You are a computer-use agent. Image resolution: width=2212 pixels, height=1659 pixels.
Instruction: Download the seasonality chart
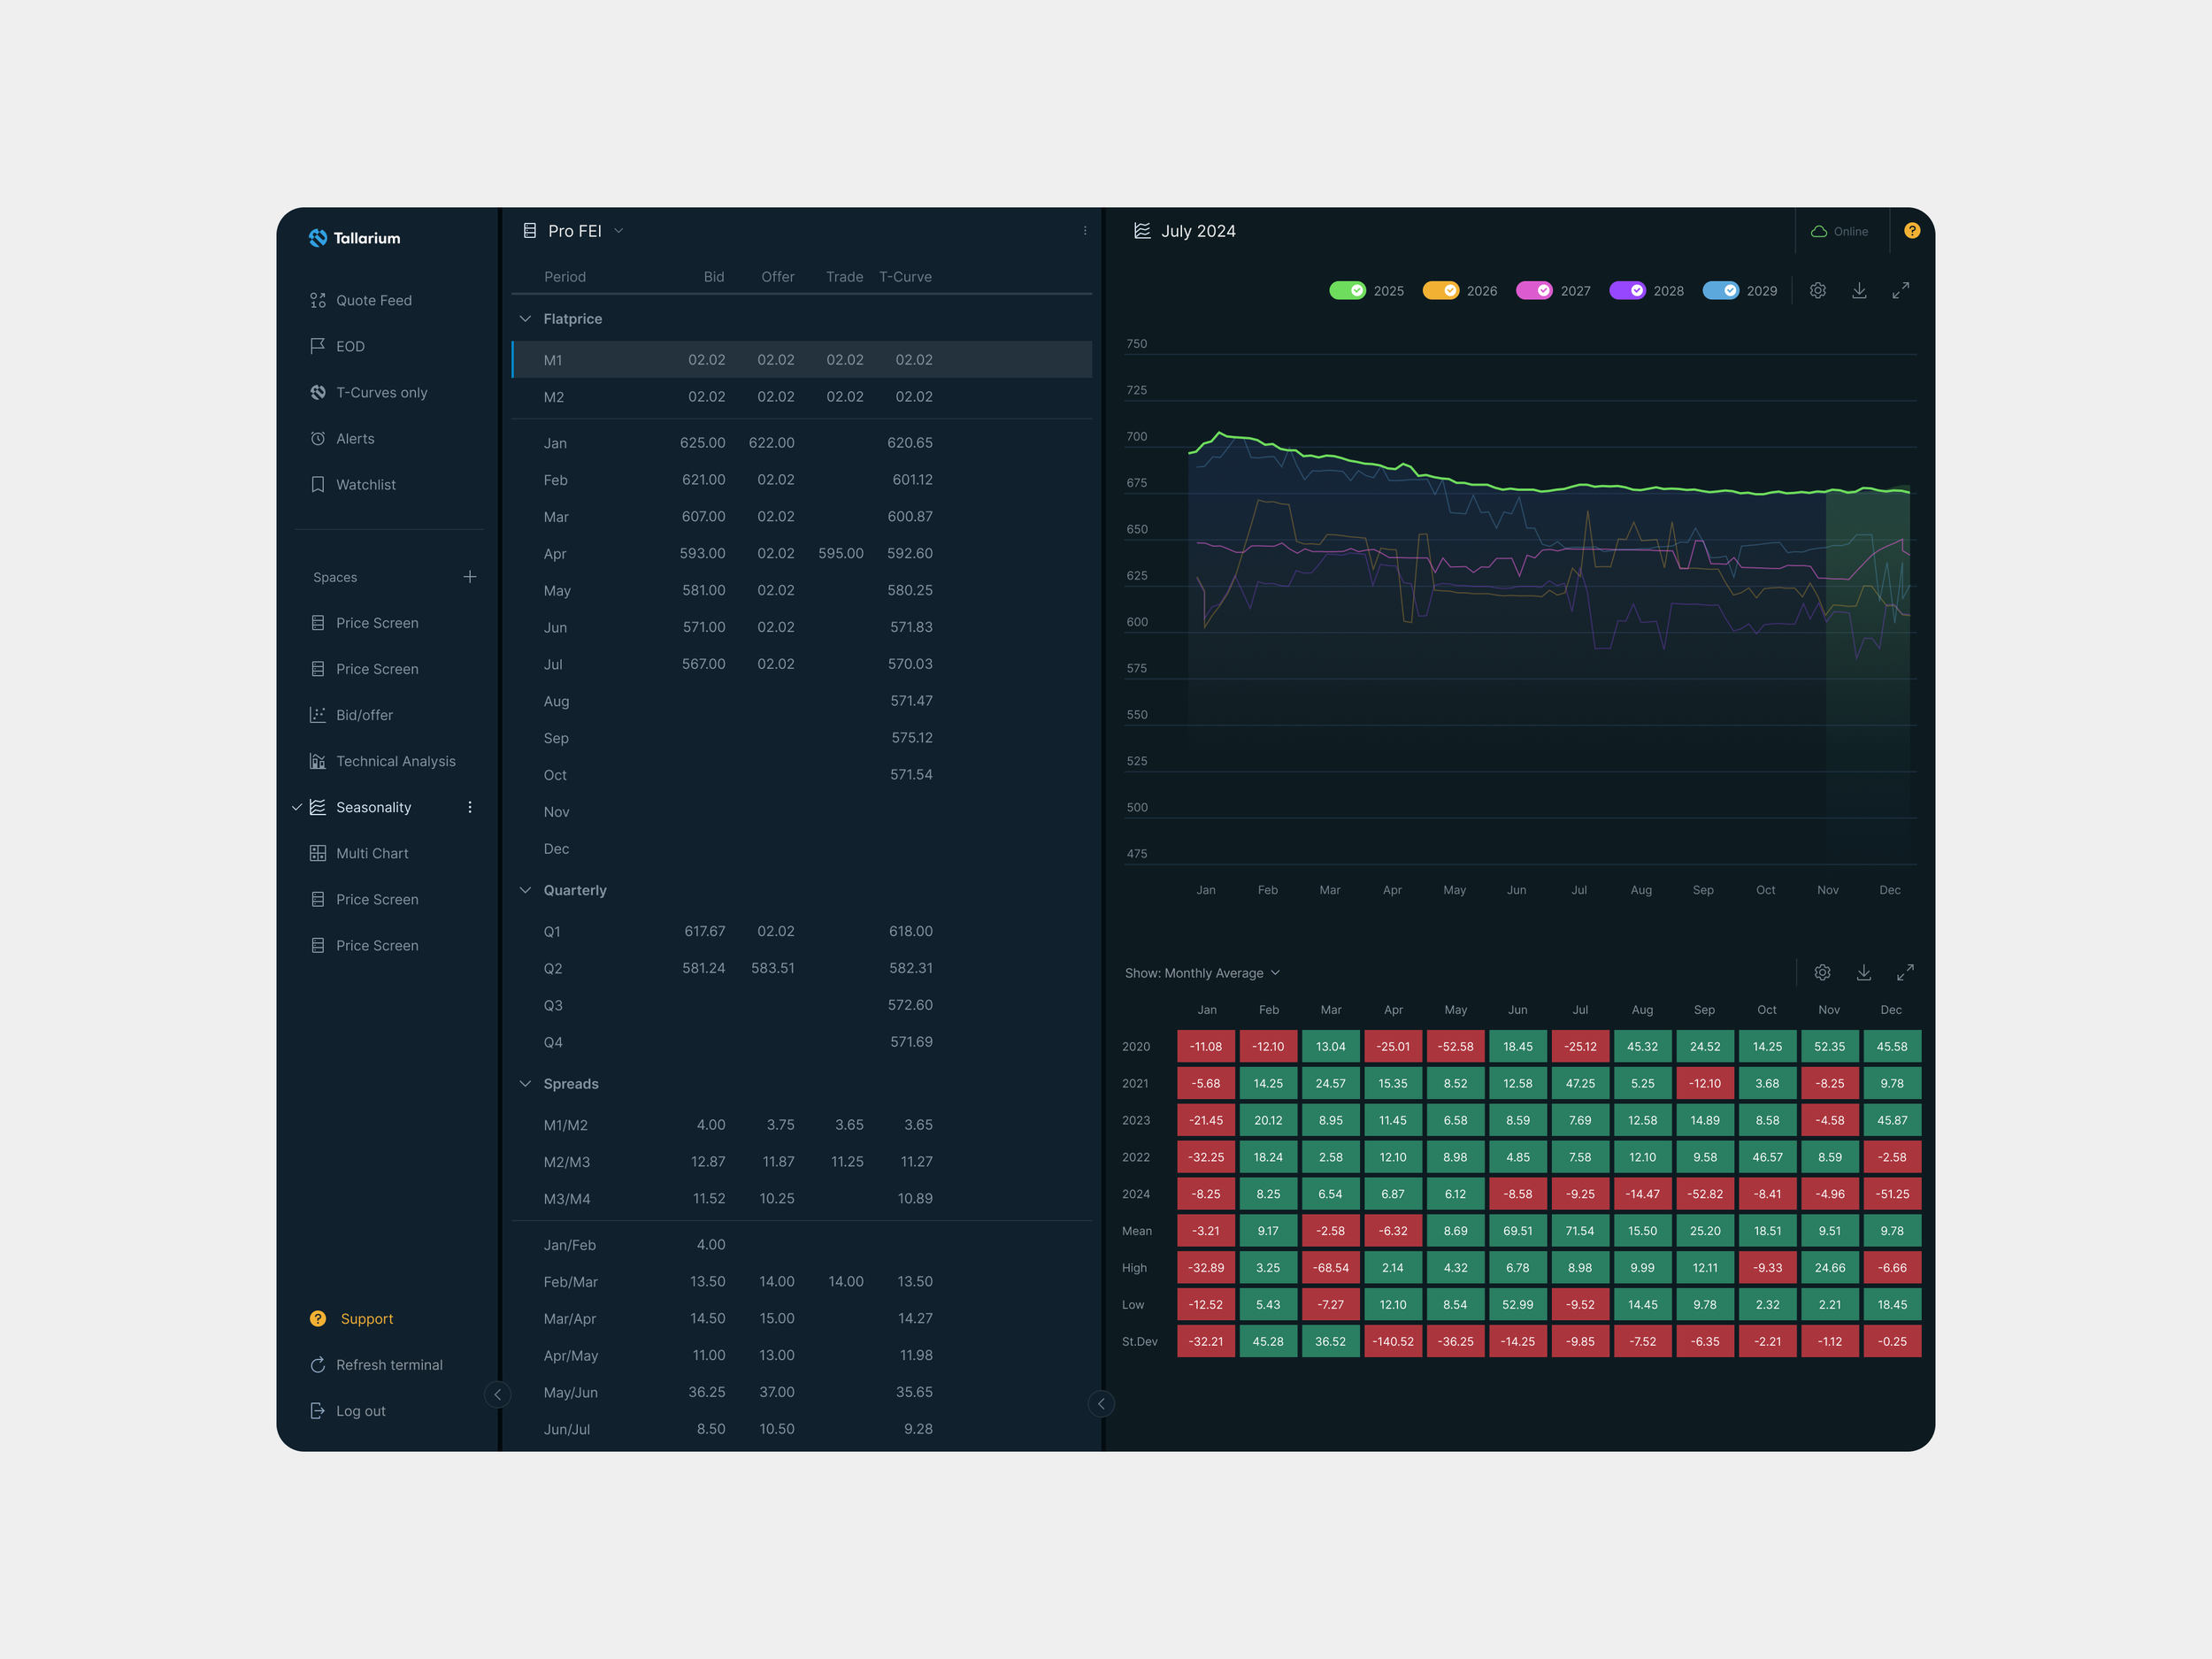(1859, 290)
